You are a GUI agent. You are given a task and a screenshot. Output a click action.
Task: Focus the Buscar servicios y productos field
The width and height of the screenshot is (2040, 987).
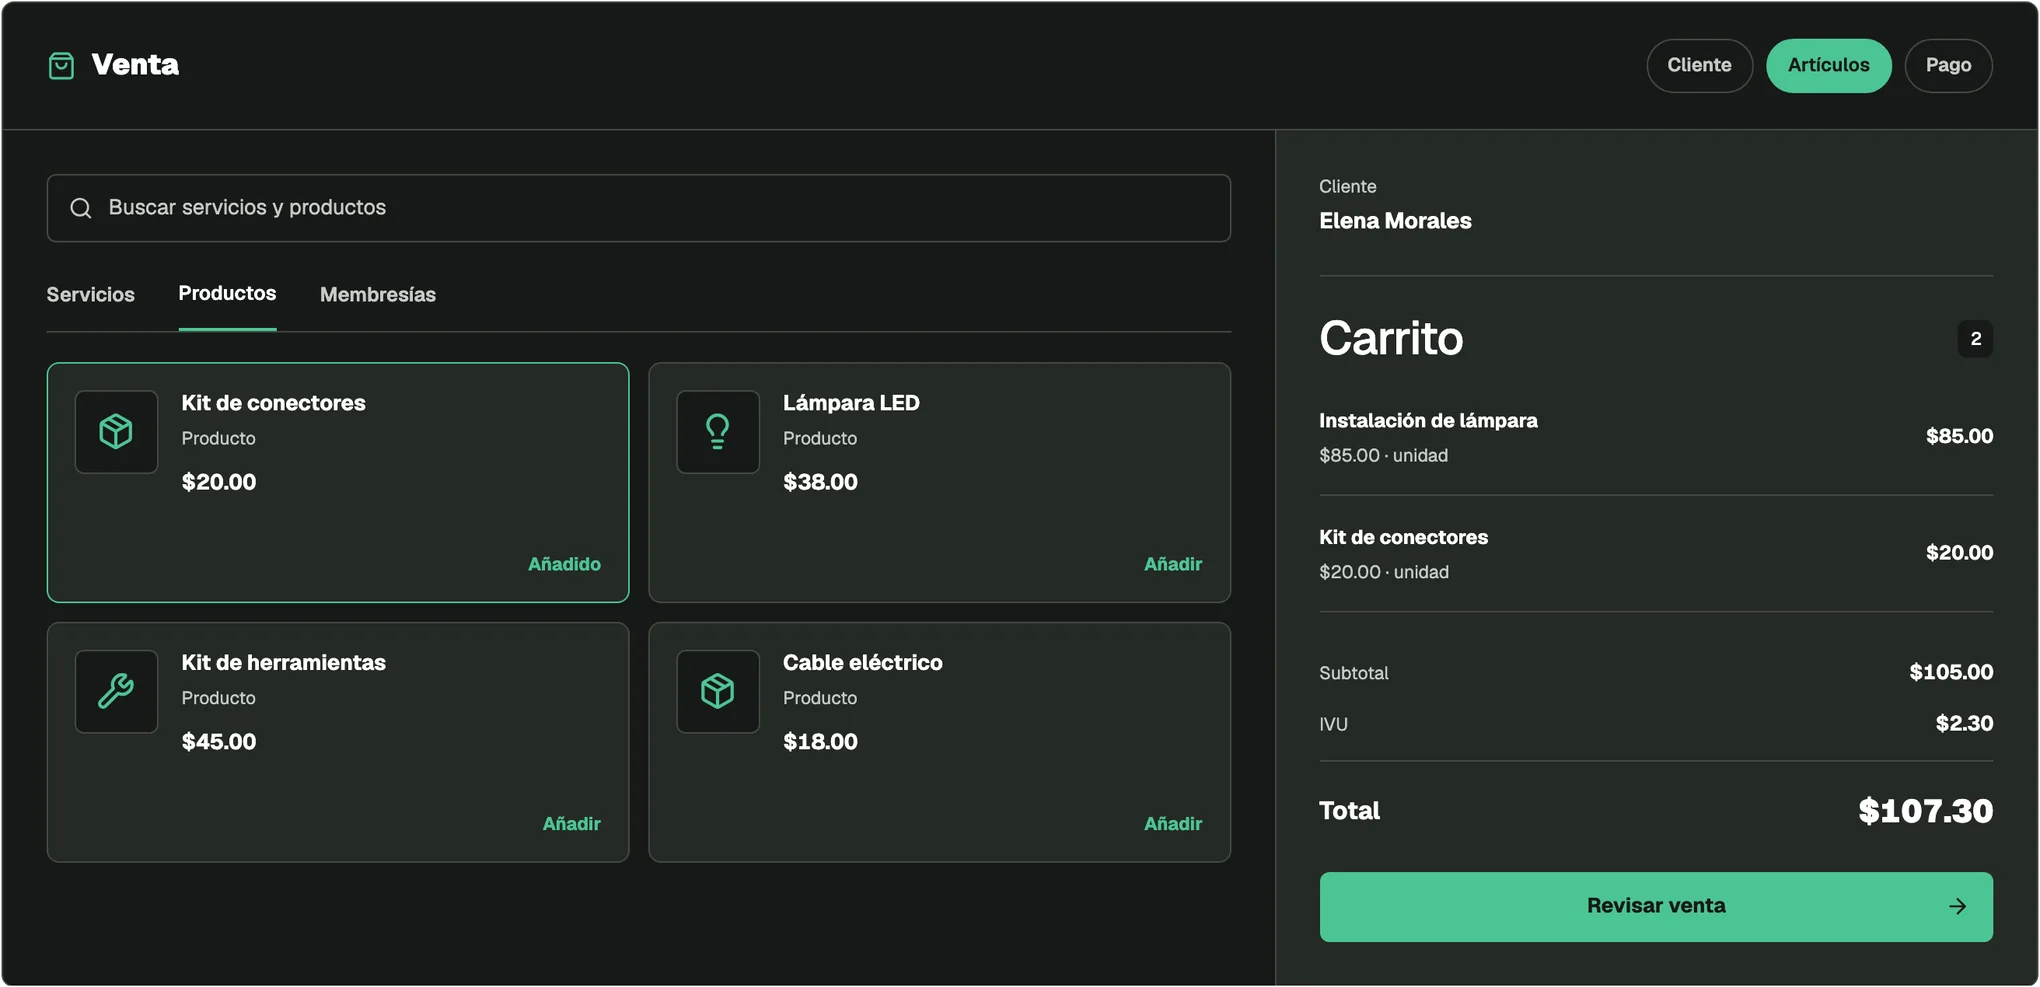tap(639, 208)
